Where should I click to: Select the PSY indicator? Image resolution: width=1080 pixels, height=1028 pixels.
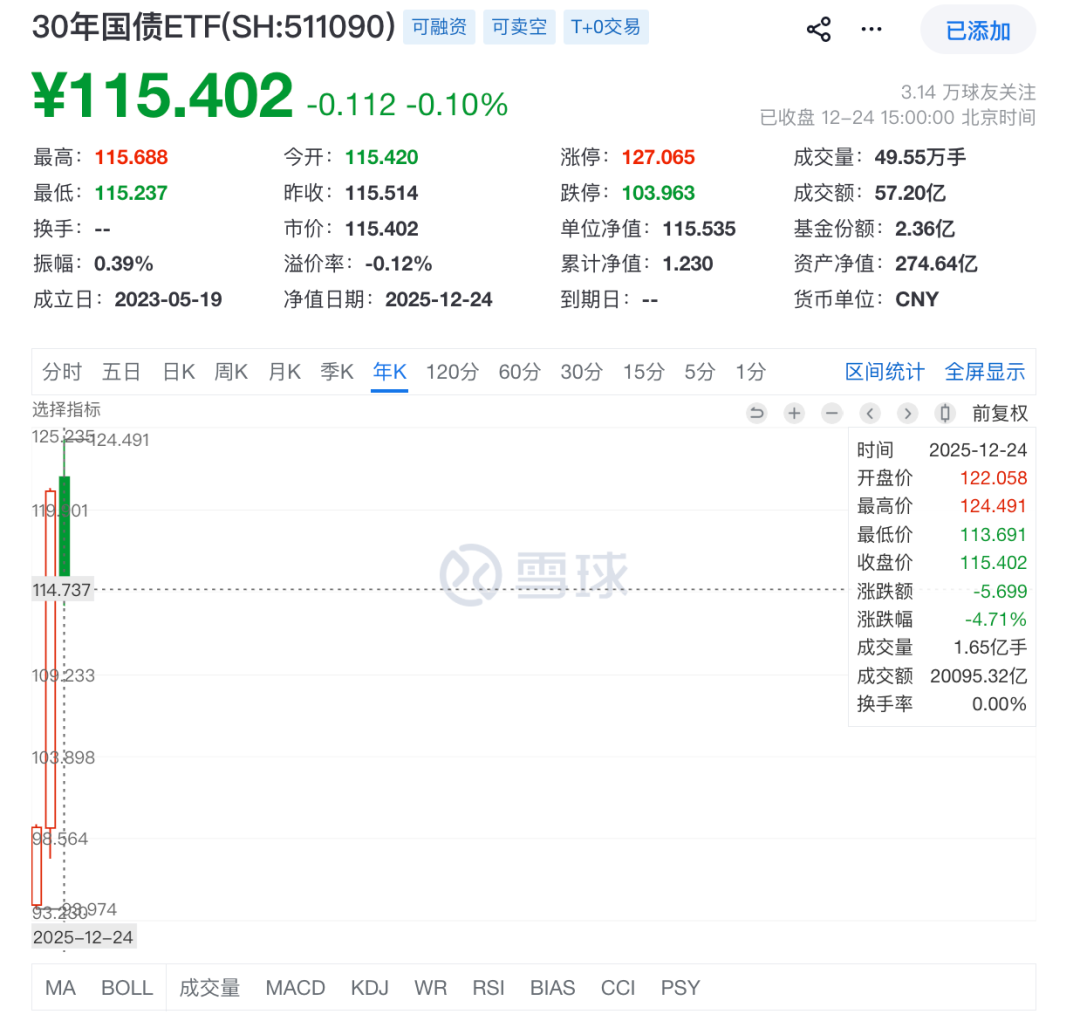[680, 987]
